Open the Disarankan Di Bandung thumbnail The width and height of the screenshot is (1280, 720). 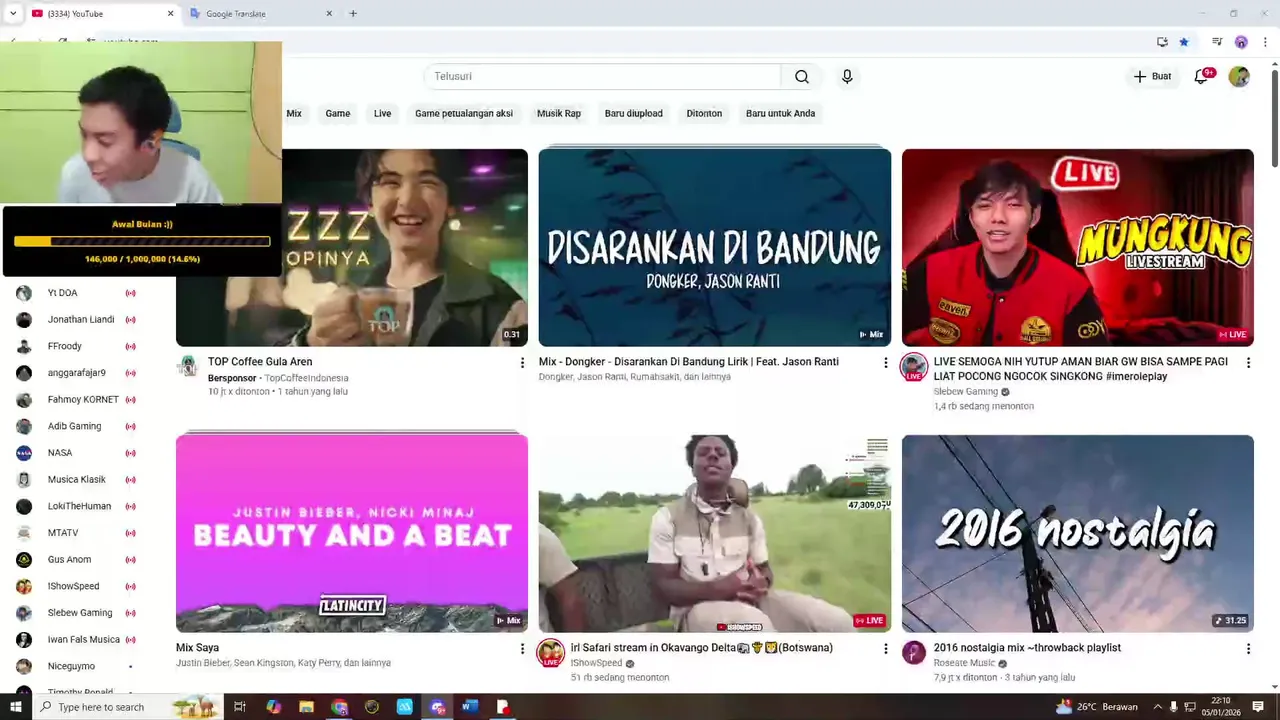pos(715,248)
